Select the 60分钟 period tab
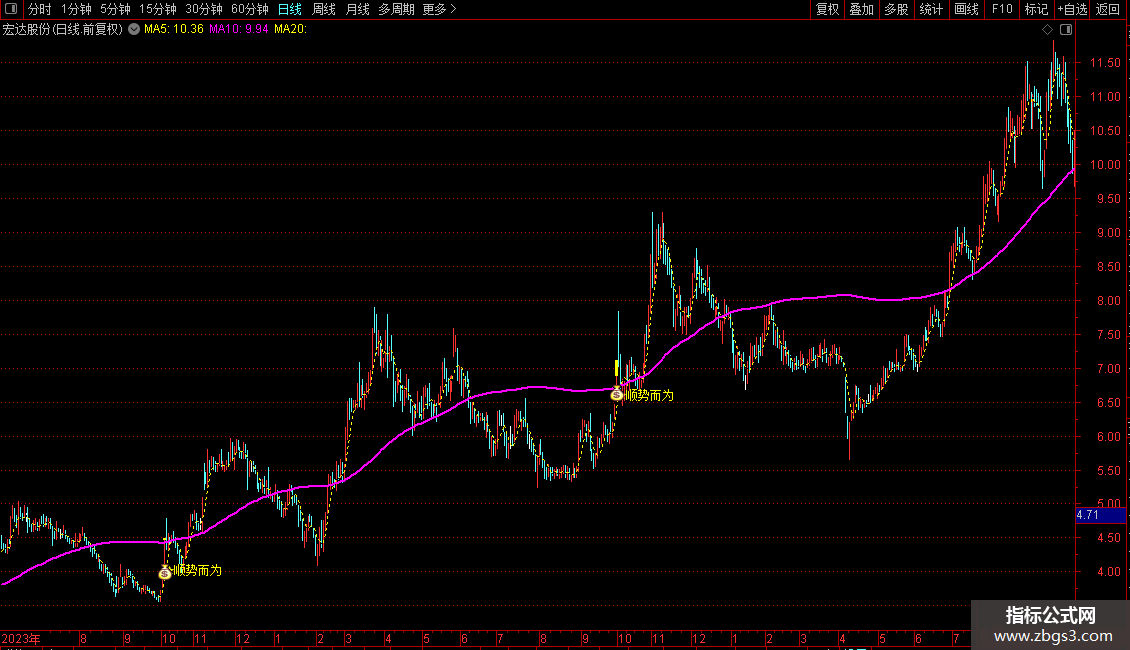Viewport: 1130px width, 650px height. click(x=249, y=9)
